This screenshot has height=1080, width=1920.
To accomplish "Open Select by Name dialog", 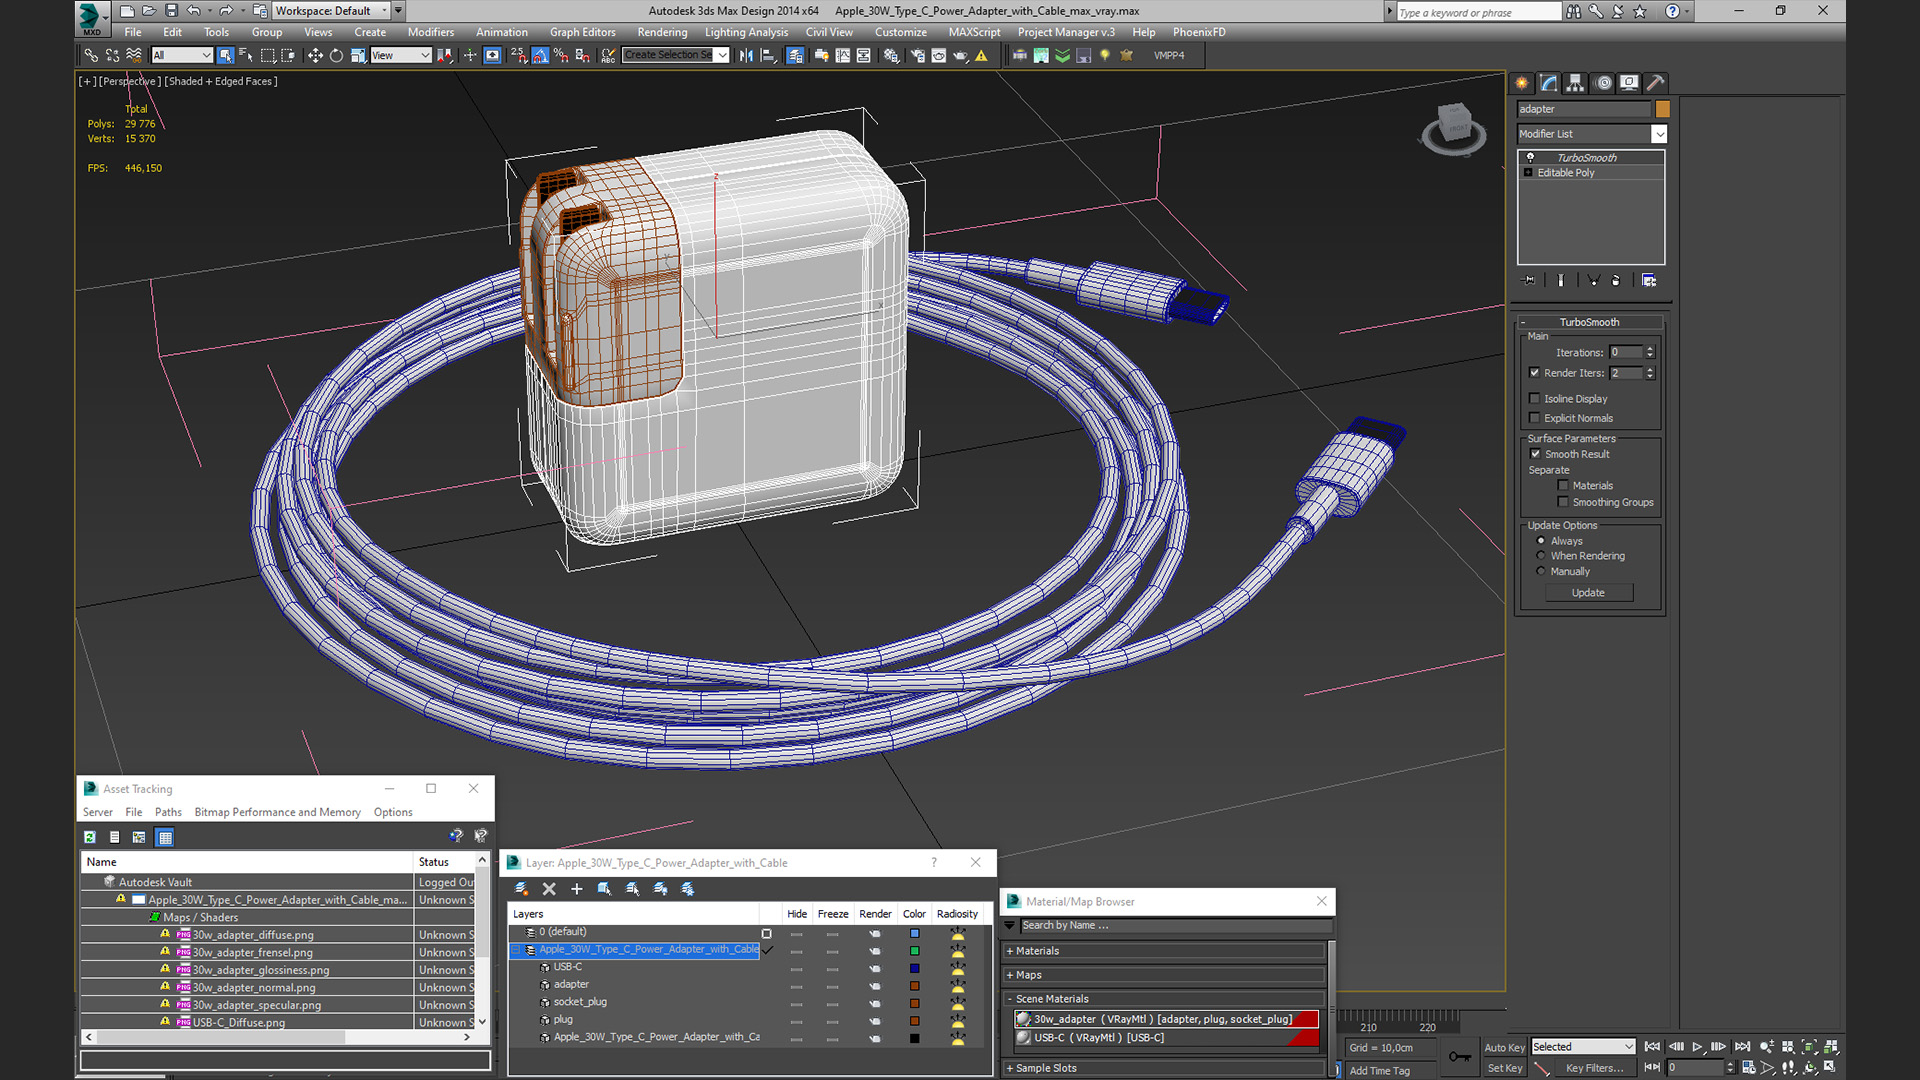I will 246,55.
